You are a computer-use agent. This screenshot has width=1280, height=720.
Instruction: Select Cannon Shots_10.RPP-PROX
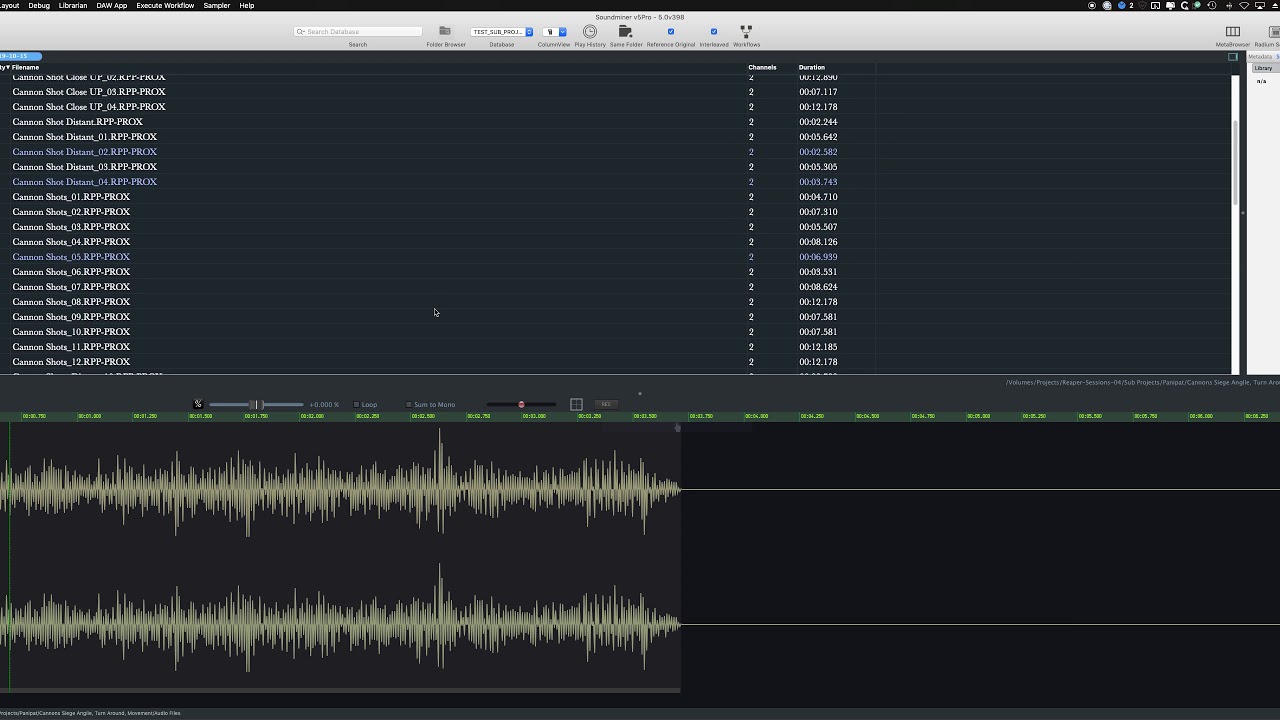pyautogui.click(x=71, y=332)
